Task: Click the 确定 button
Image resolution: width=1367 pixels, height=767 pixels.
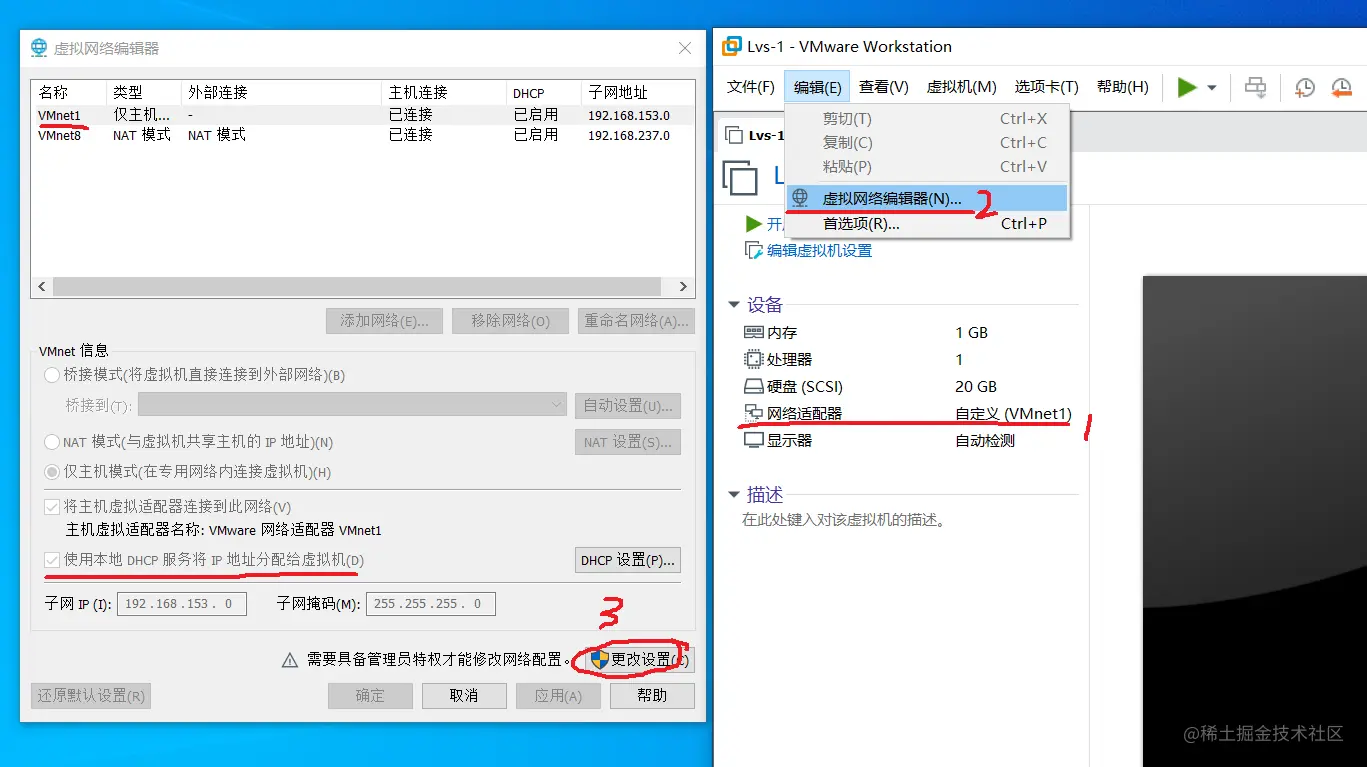Action: [370, 695]
